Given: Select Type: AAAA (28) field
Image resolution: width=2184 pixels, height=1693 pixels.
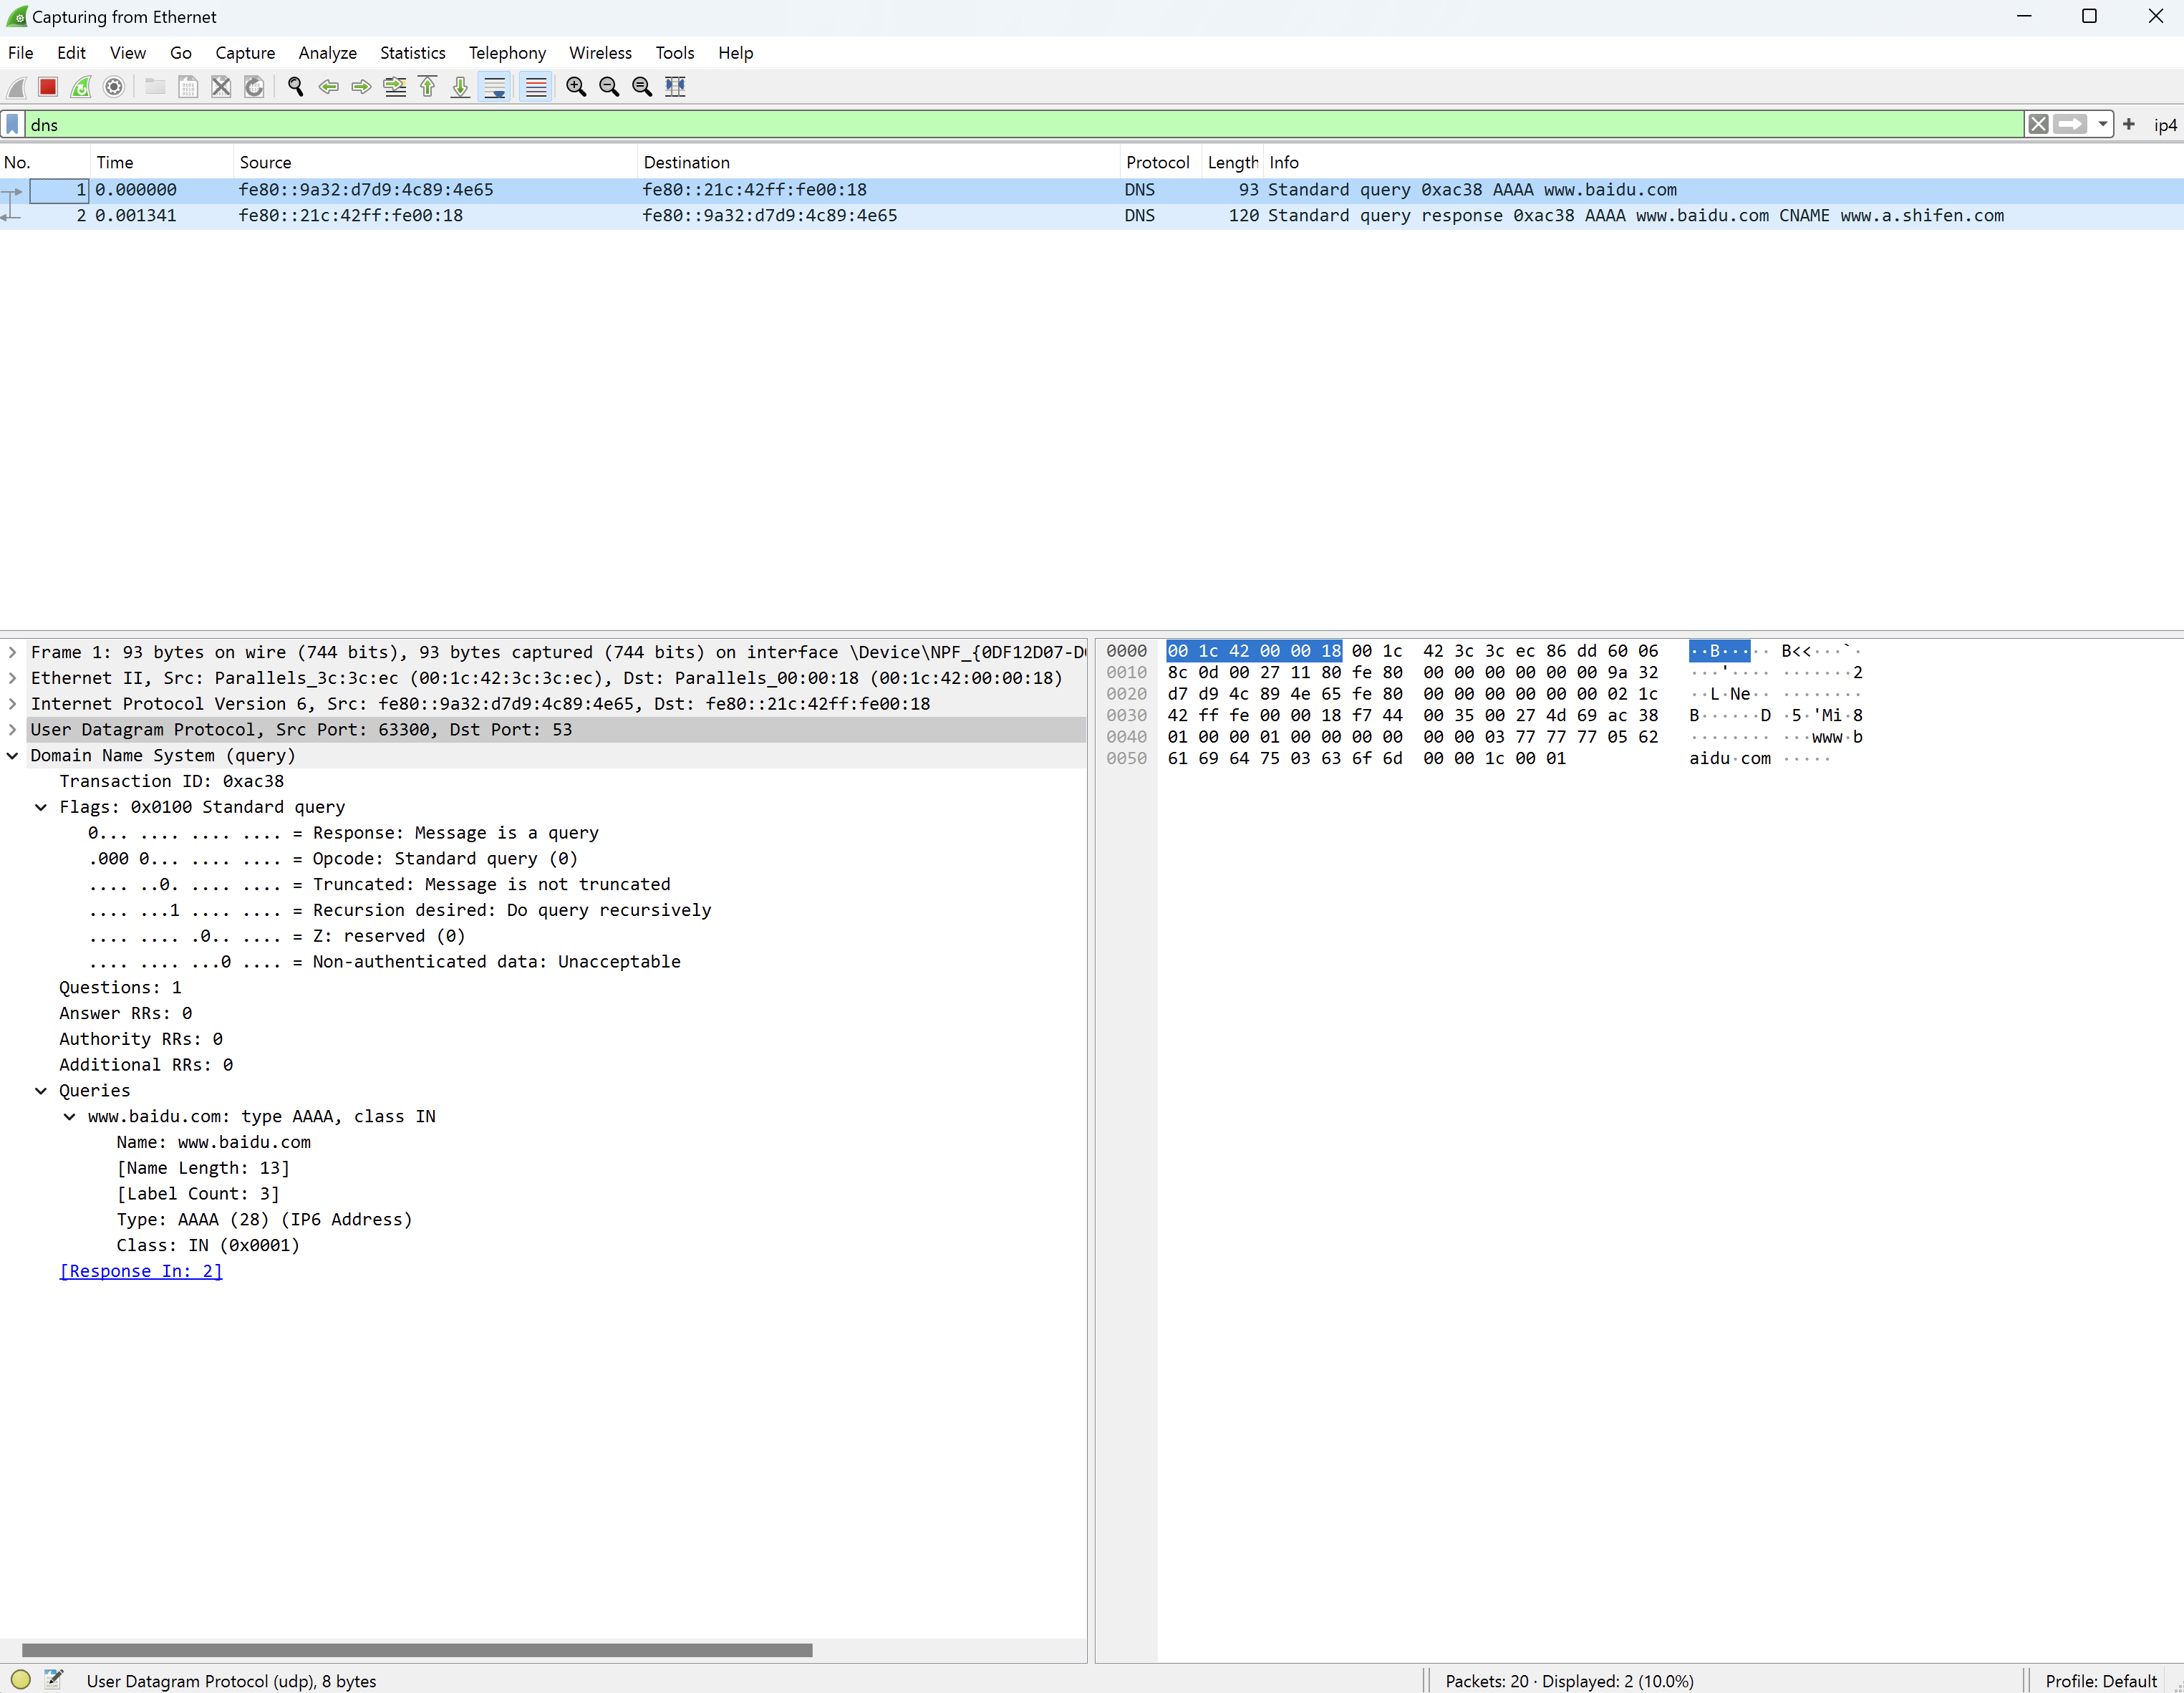Looking at the screenshot, I should tap(264, 1219).
